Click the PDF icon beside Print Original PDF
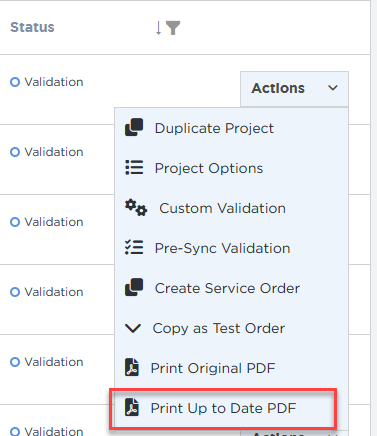This screenshot has width=377, height=436. click(132, 367)
